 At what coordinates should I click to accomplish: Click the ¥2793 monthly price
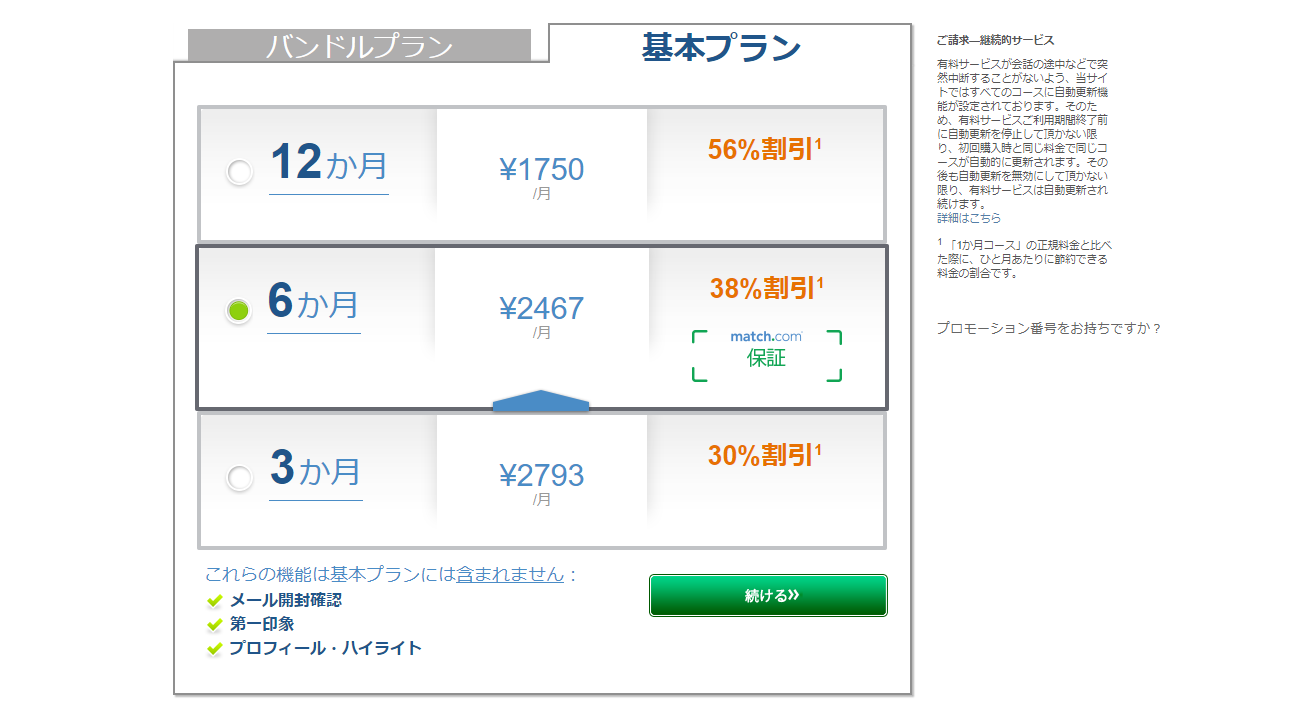(542, 475)
